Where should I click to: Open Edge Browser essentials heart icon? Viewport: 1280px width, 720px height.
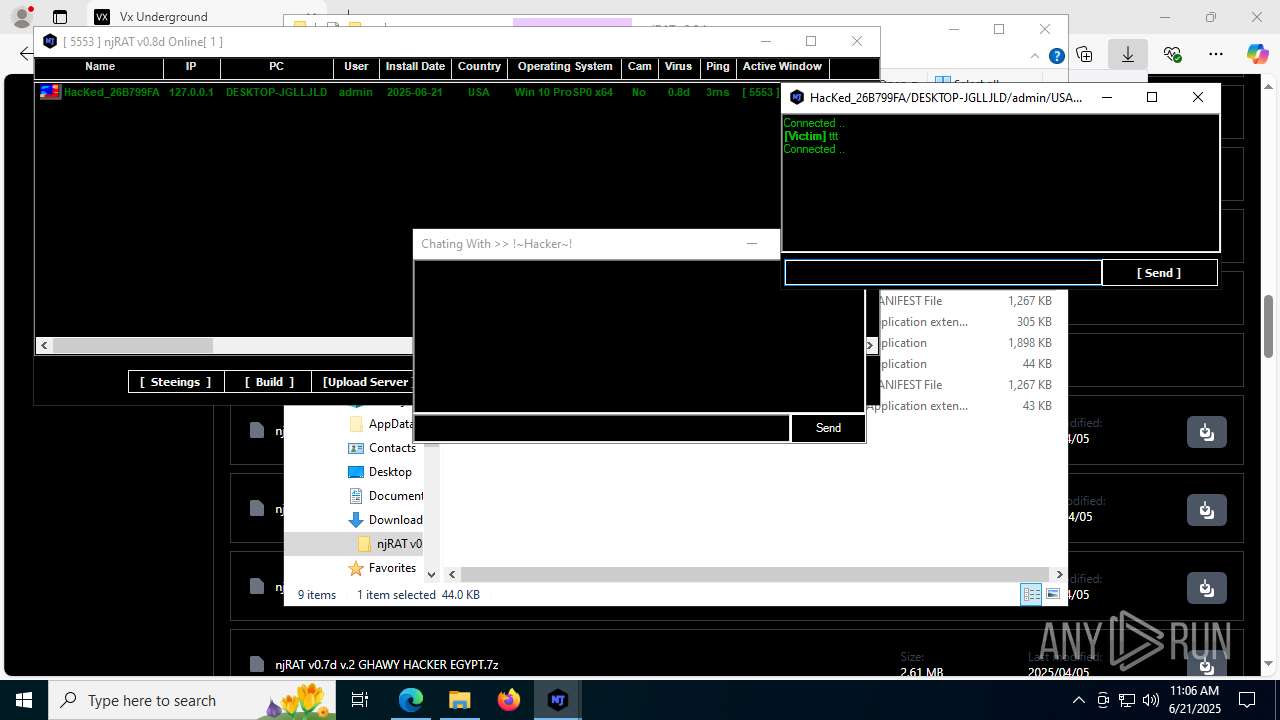click(1172, 54)
